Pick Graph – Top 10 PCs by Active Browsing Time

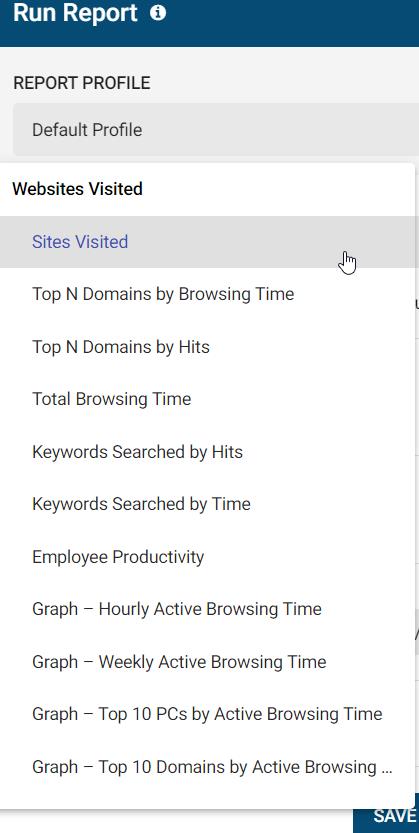(x=207, y=714)
